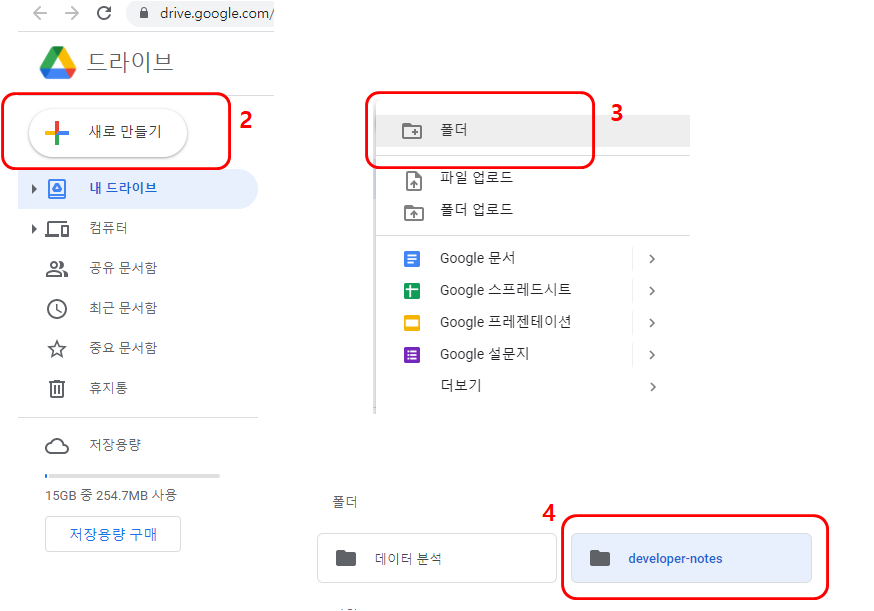Click the 데이터 분석 folder icon
Viewport: 874px width, 611px height.
click(x=346, y=558)
